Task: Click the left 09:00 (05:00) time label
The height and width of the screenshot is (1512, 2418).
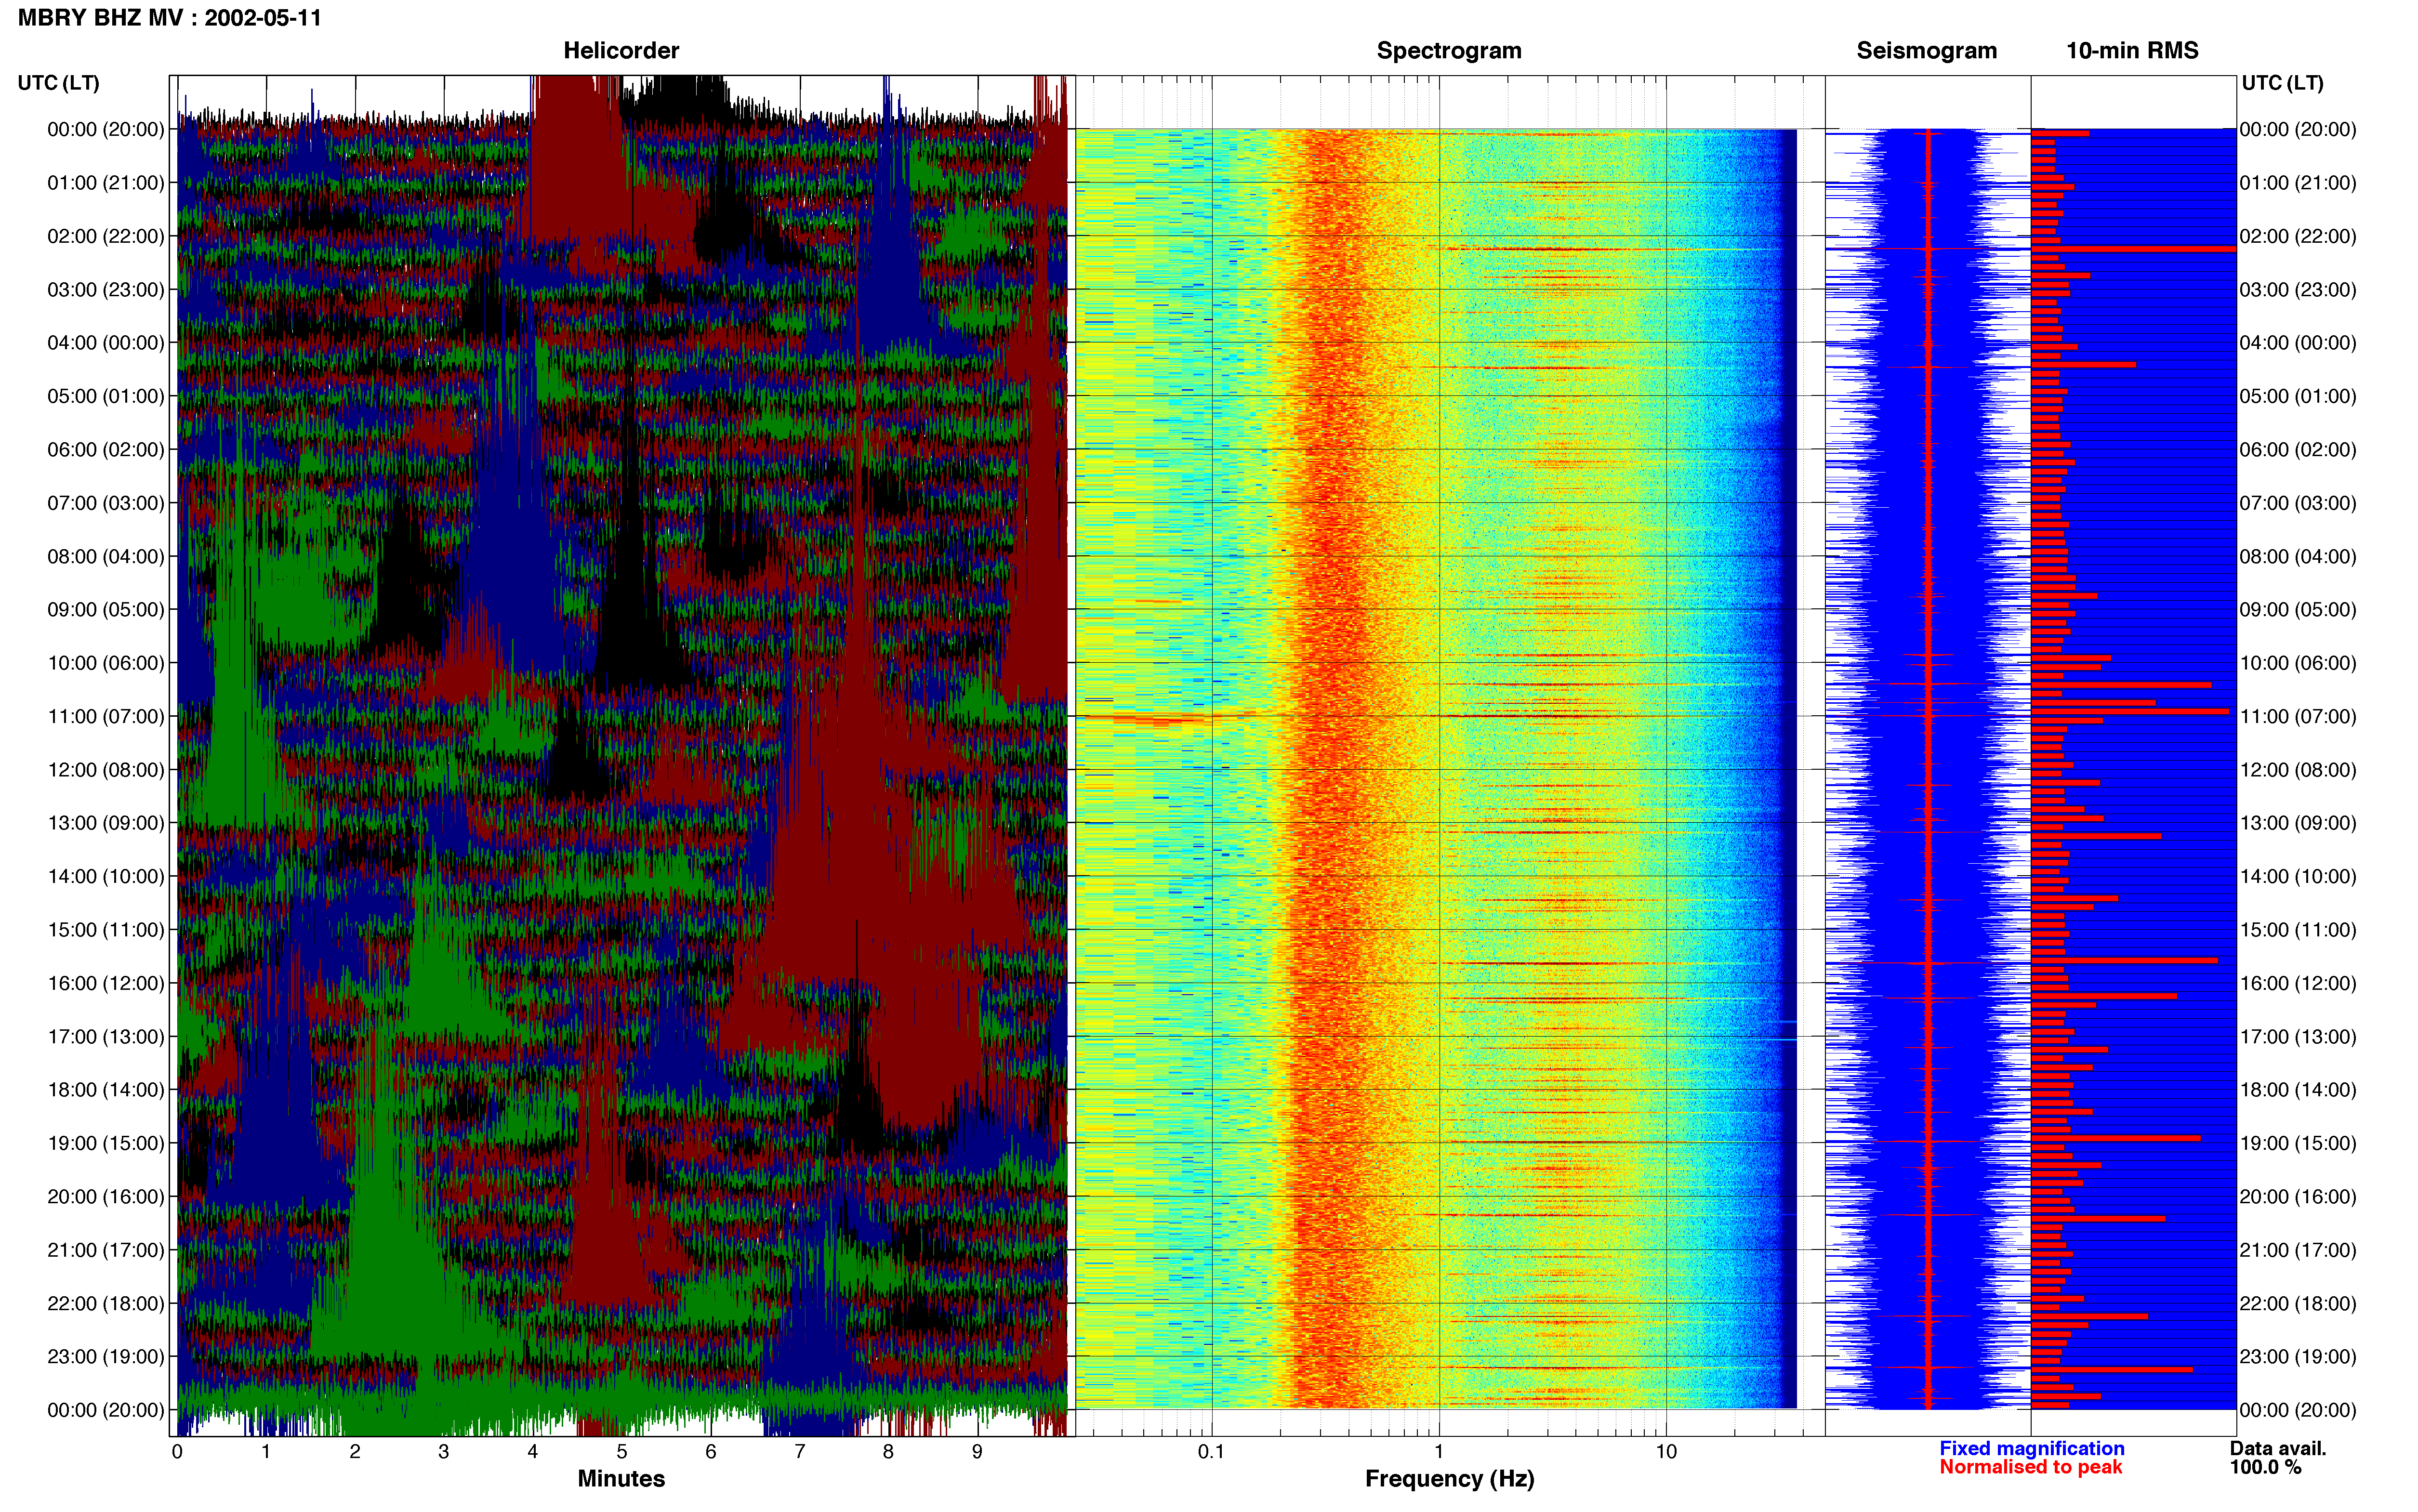Action: tap(106, 610)
